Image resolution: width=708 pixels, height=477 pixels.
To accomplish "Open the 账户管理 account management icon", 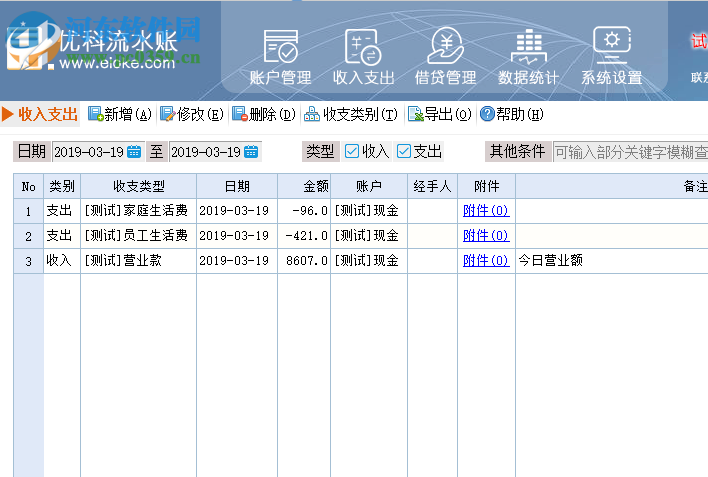I will [x=280, y=56].
